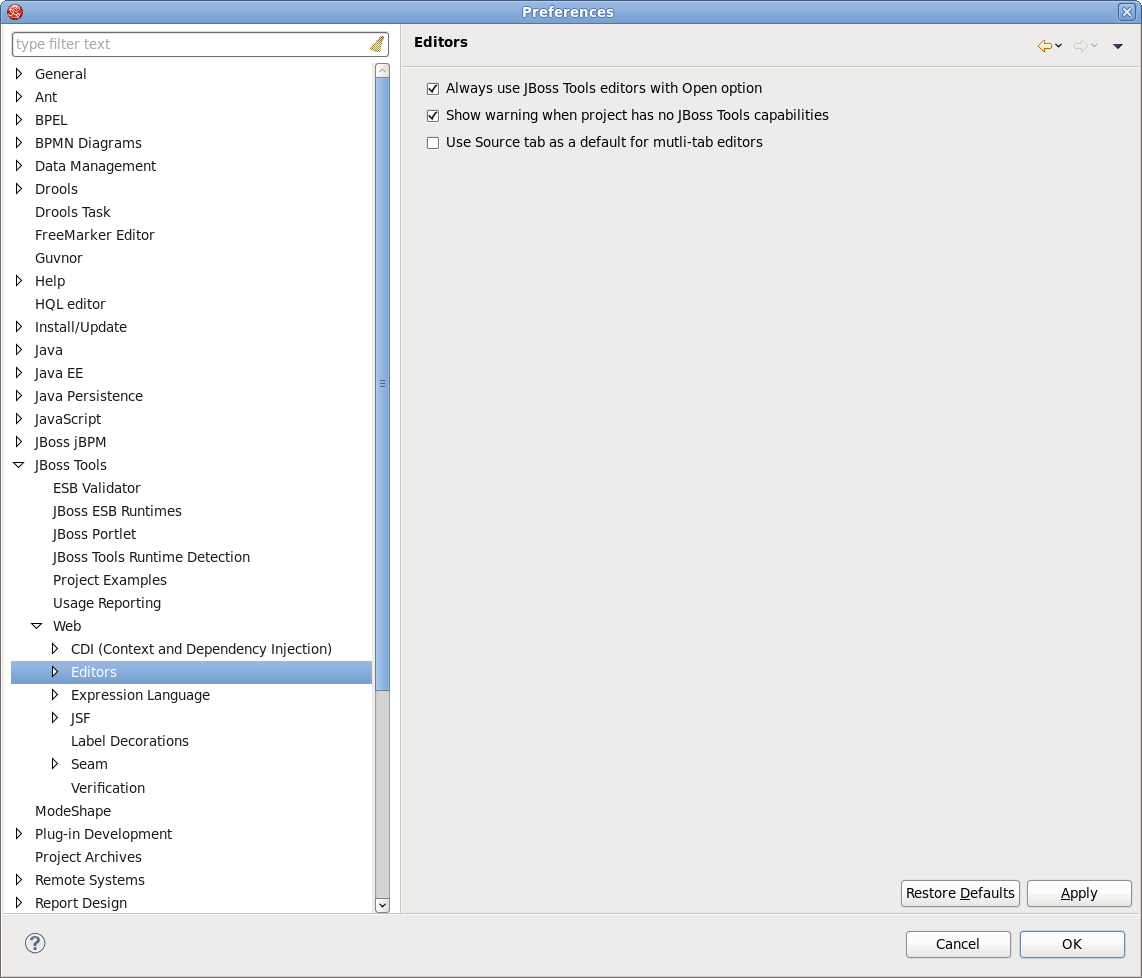Disable Always use JBoss Tools editors option

tap(433, 89)
